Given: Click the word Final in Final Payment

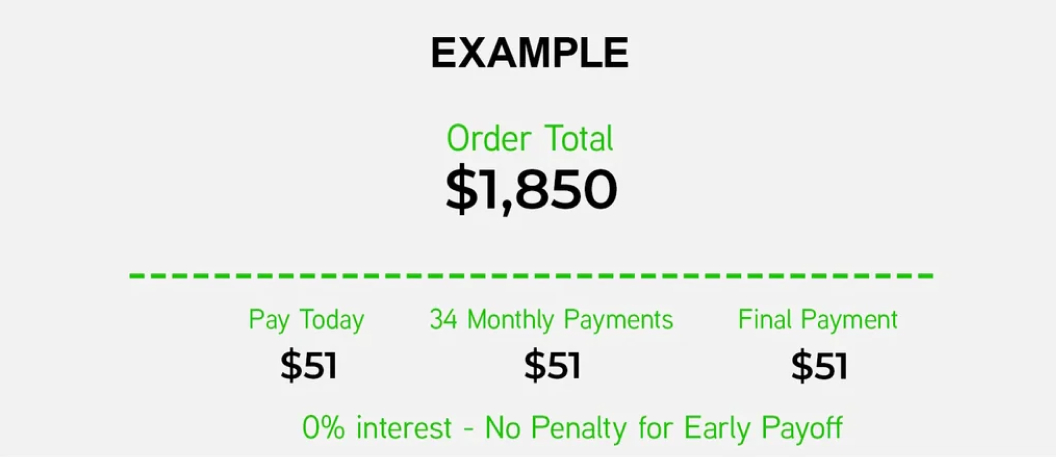Looking at the screenshot, I should [764, 319].
